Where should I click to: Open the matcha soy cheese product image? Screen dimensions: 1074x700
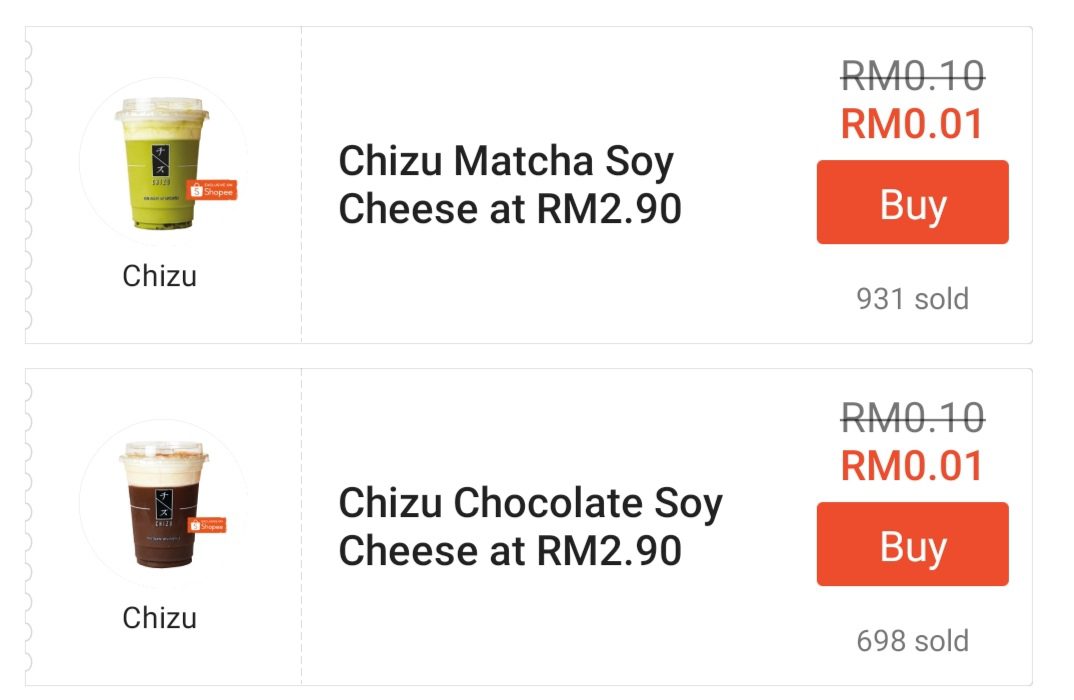(160, 162)
